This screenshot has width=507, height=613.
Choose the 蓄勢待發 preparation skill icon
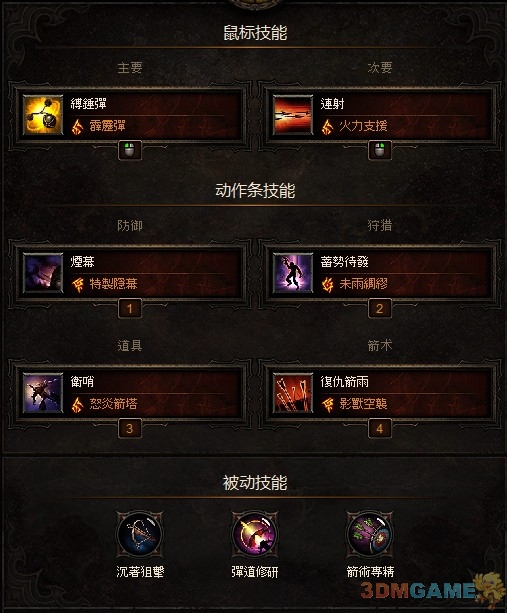293,273
